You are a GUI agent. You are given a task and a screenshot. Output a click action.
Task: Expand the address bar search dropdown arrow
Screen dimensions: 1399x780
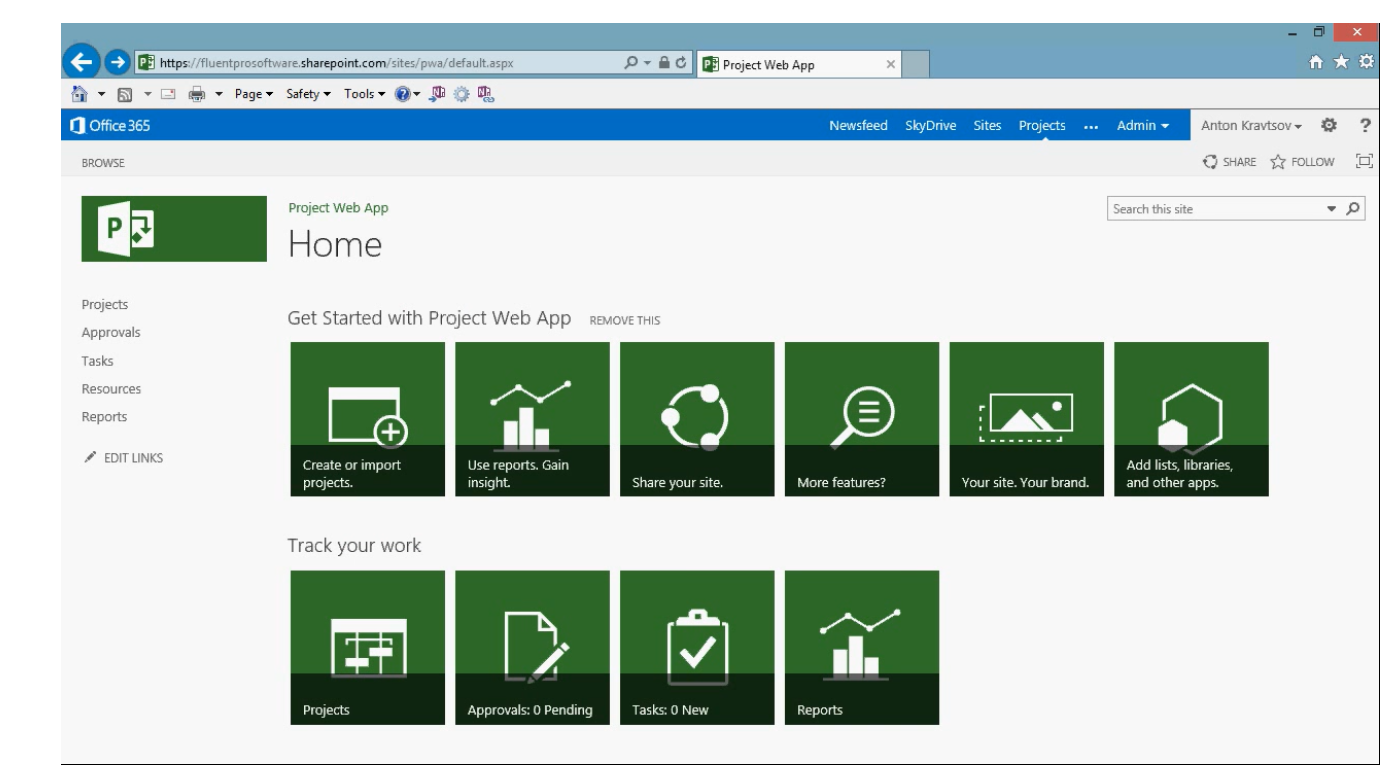click(647, 63)
